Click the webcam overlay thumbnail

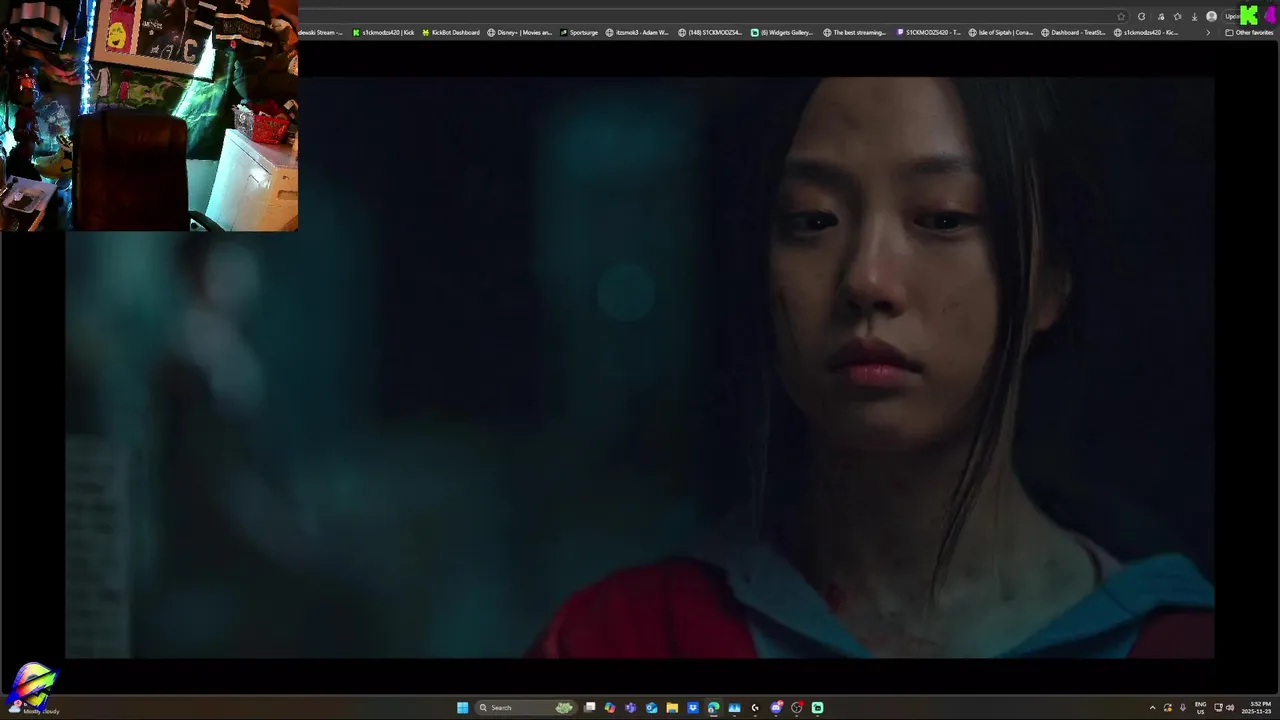[149, 115]
